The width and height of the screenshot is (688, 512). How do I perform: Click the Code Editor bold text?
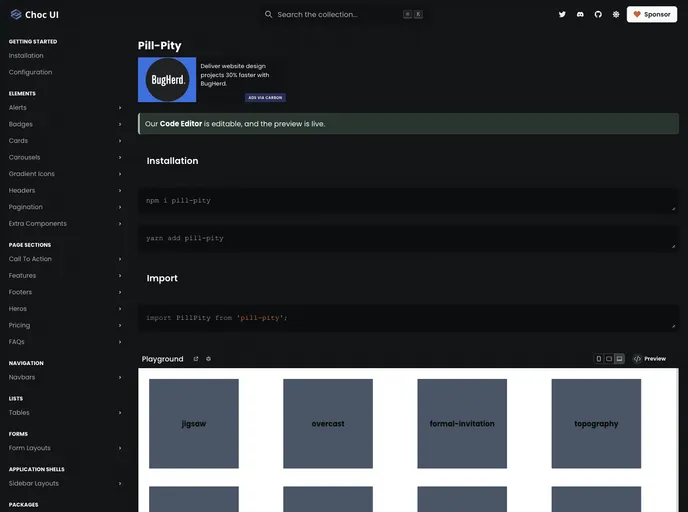(181, 124)
